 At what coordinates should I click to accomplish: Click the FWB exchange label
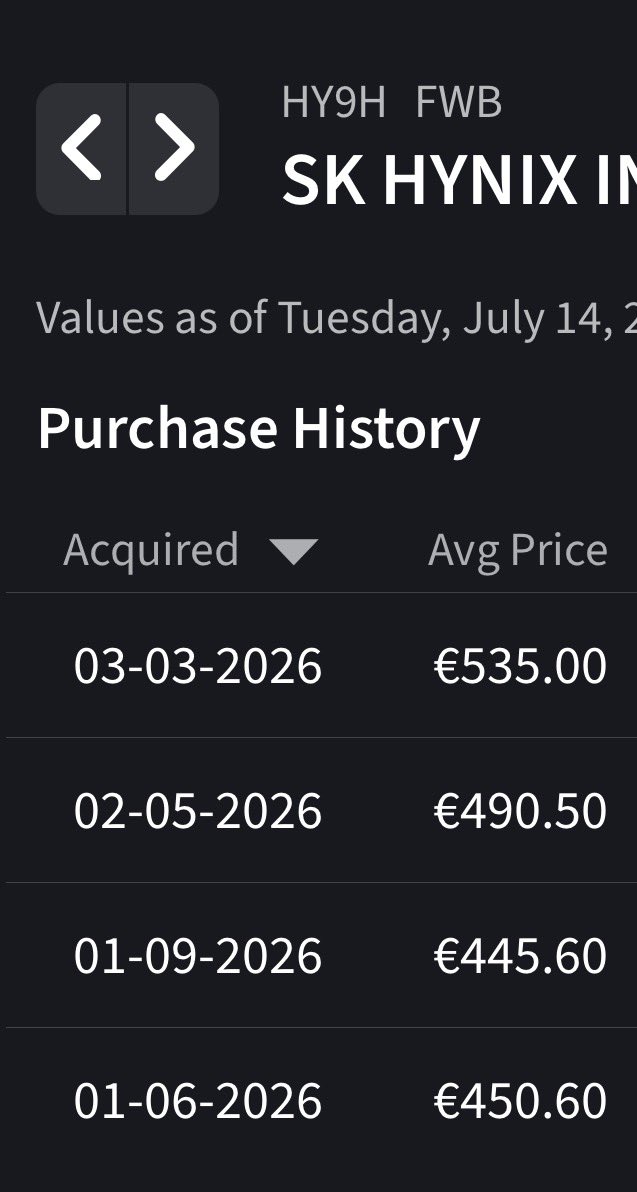click(458, 103)
